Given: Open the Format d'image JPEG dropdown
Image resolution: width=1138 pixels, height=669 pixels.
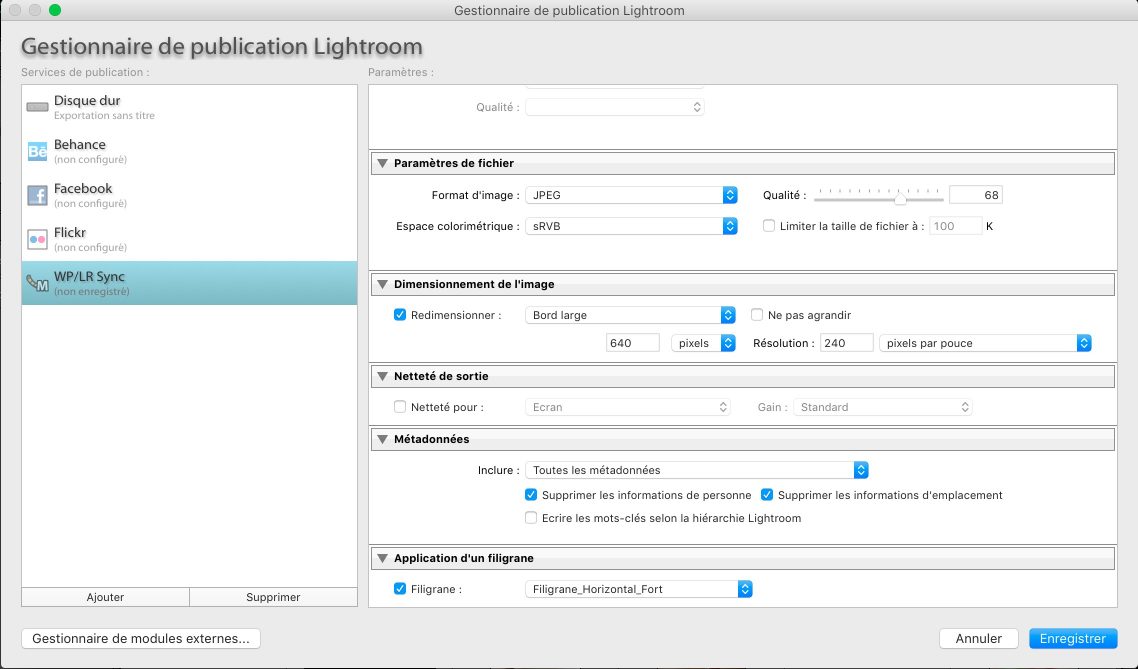Looking at the screenshot, I should [631, 195].
